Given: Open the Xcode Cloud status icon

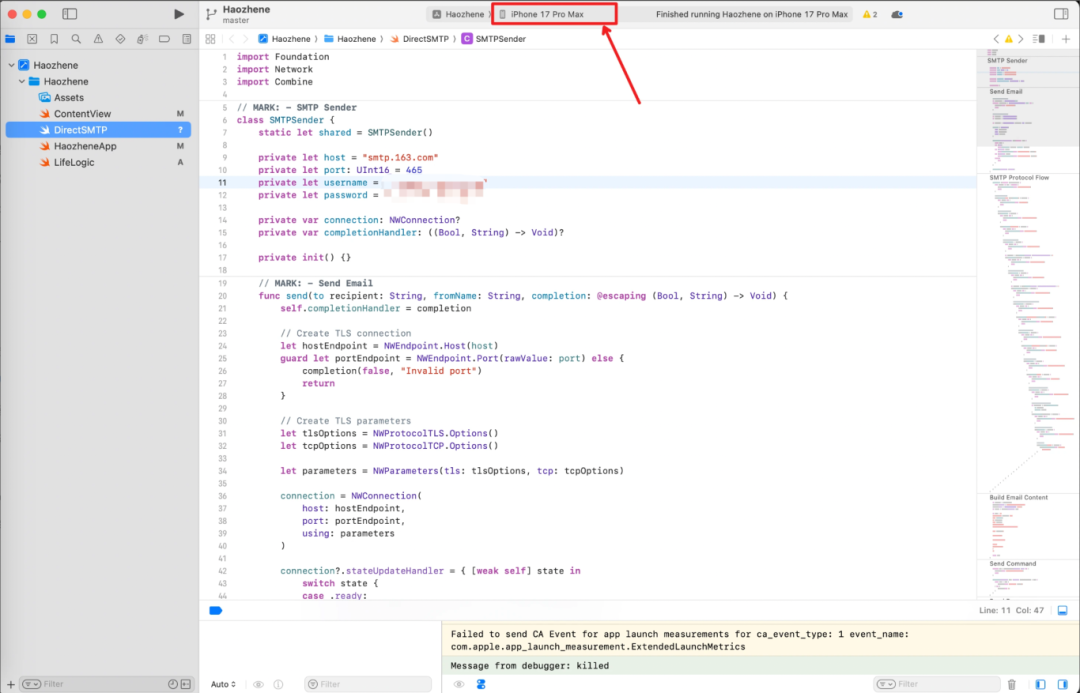Looking at the screenshot, I should [x=897, y=14].
